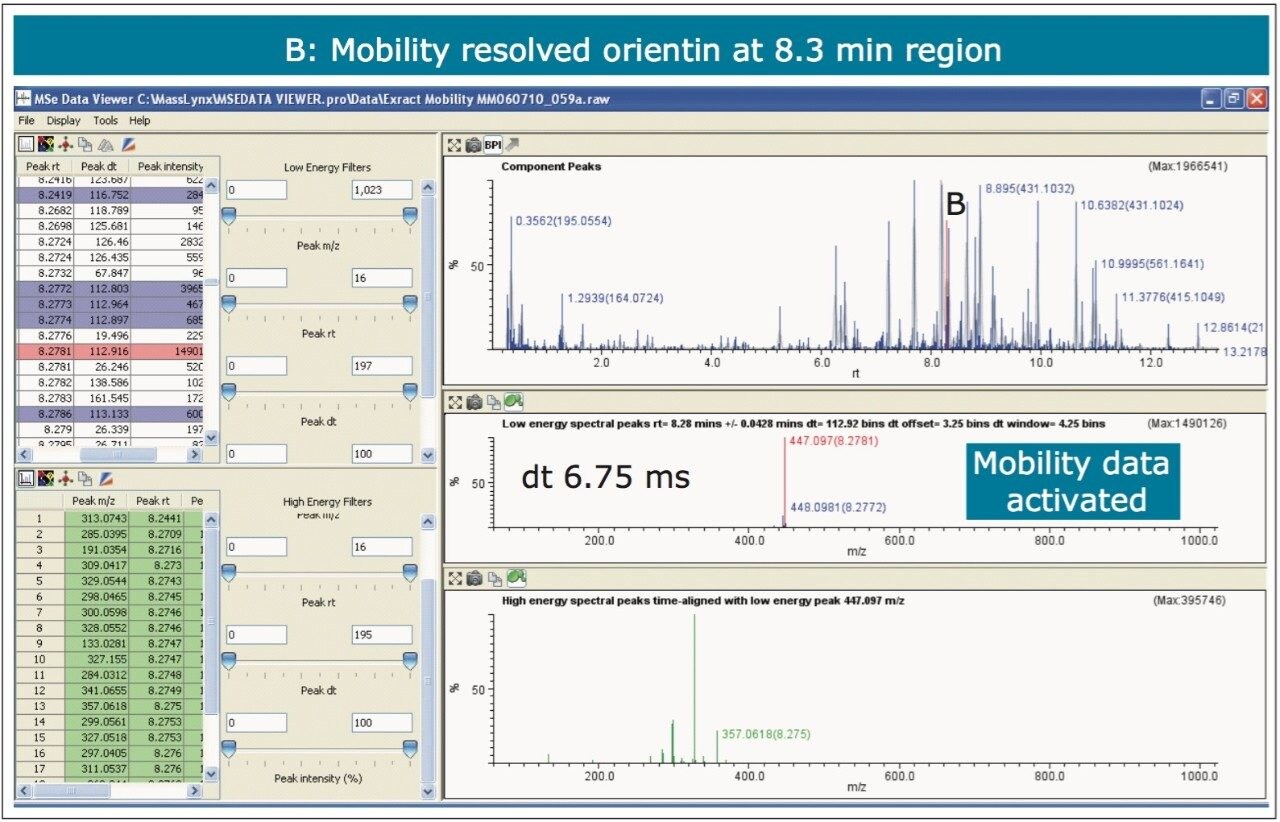The height and width of the screenshot is (822, 1280).
Task: Open the Tools menu
Action: pyautogui.click(x=106, y=120)
